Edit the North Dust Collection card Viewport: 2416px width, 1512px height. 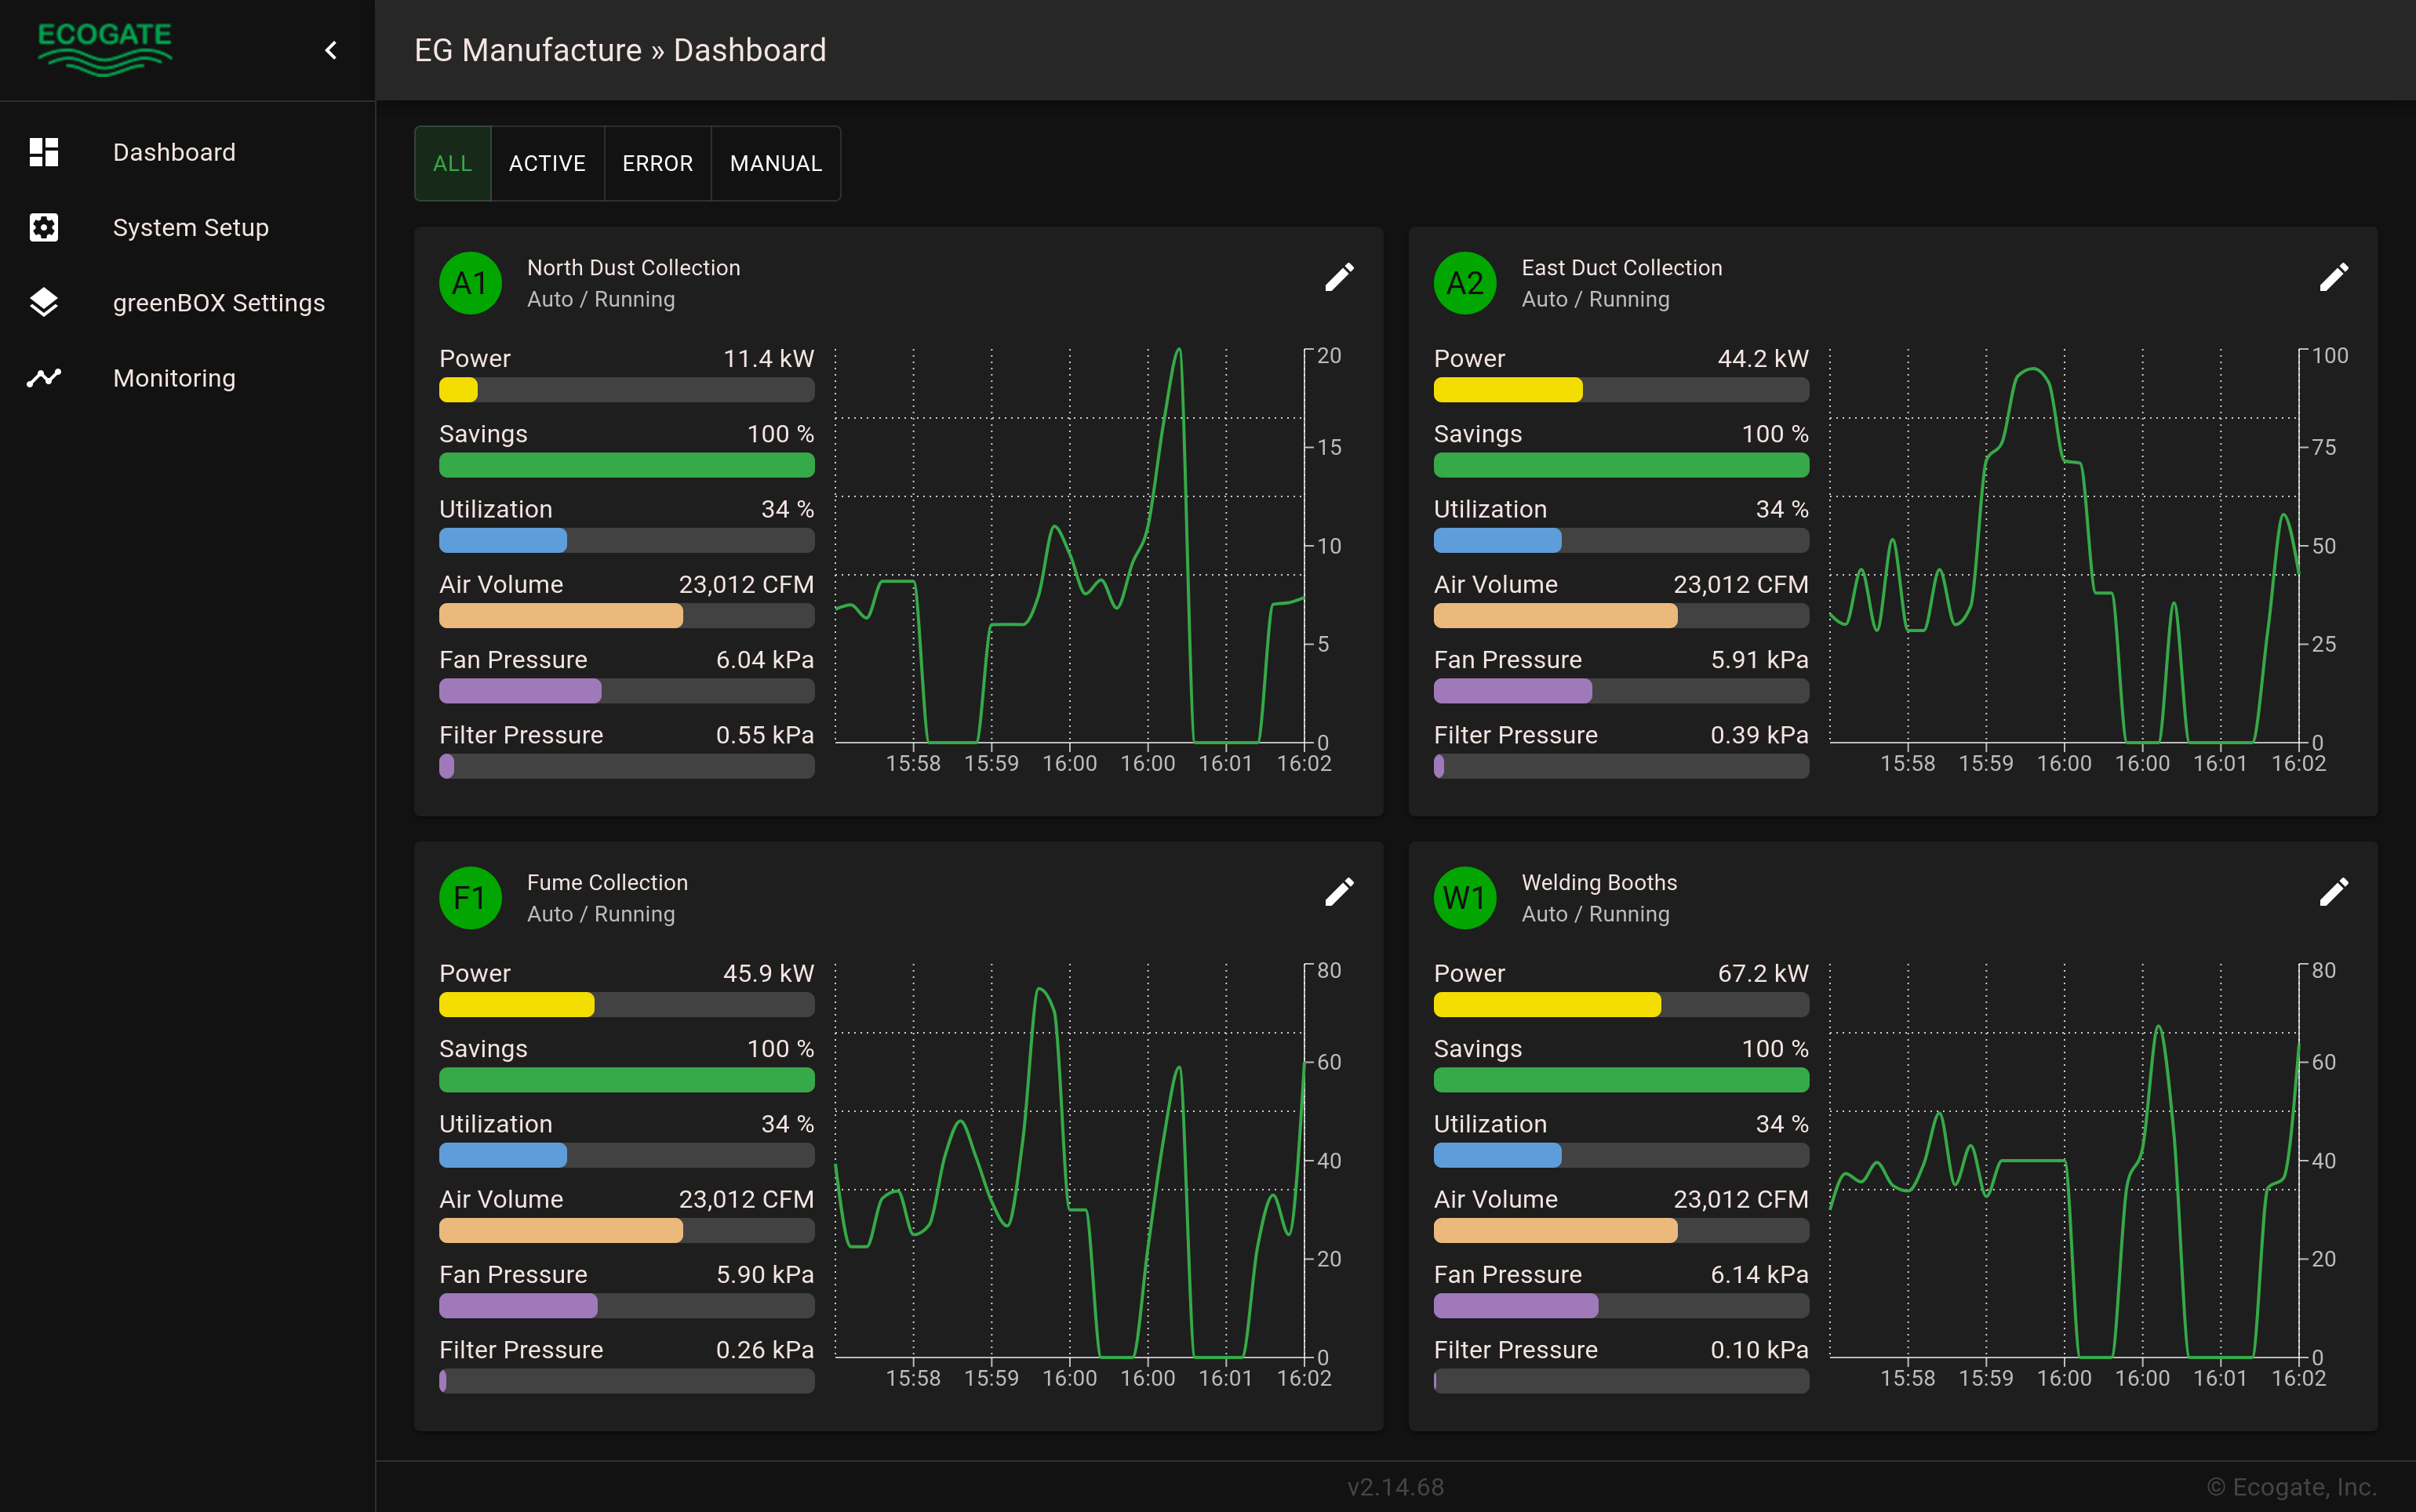click(x=1339, y=277)
